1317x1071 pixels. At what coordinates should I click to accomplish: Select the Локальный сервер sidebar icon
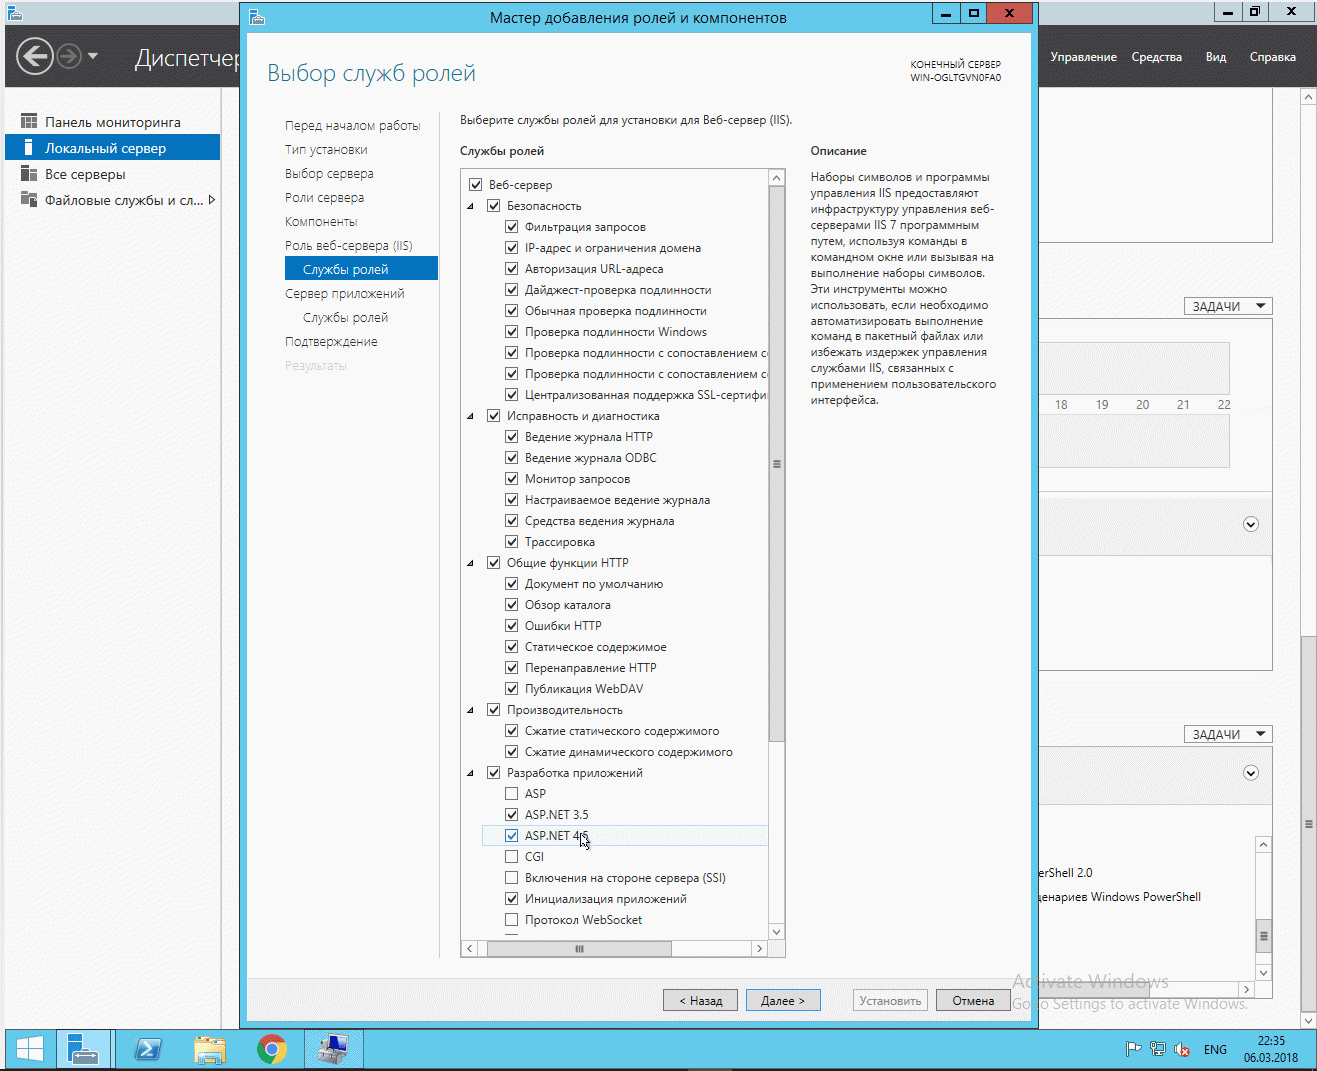(29, 148)
